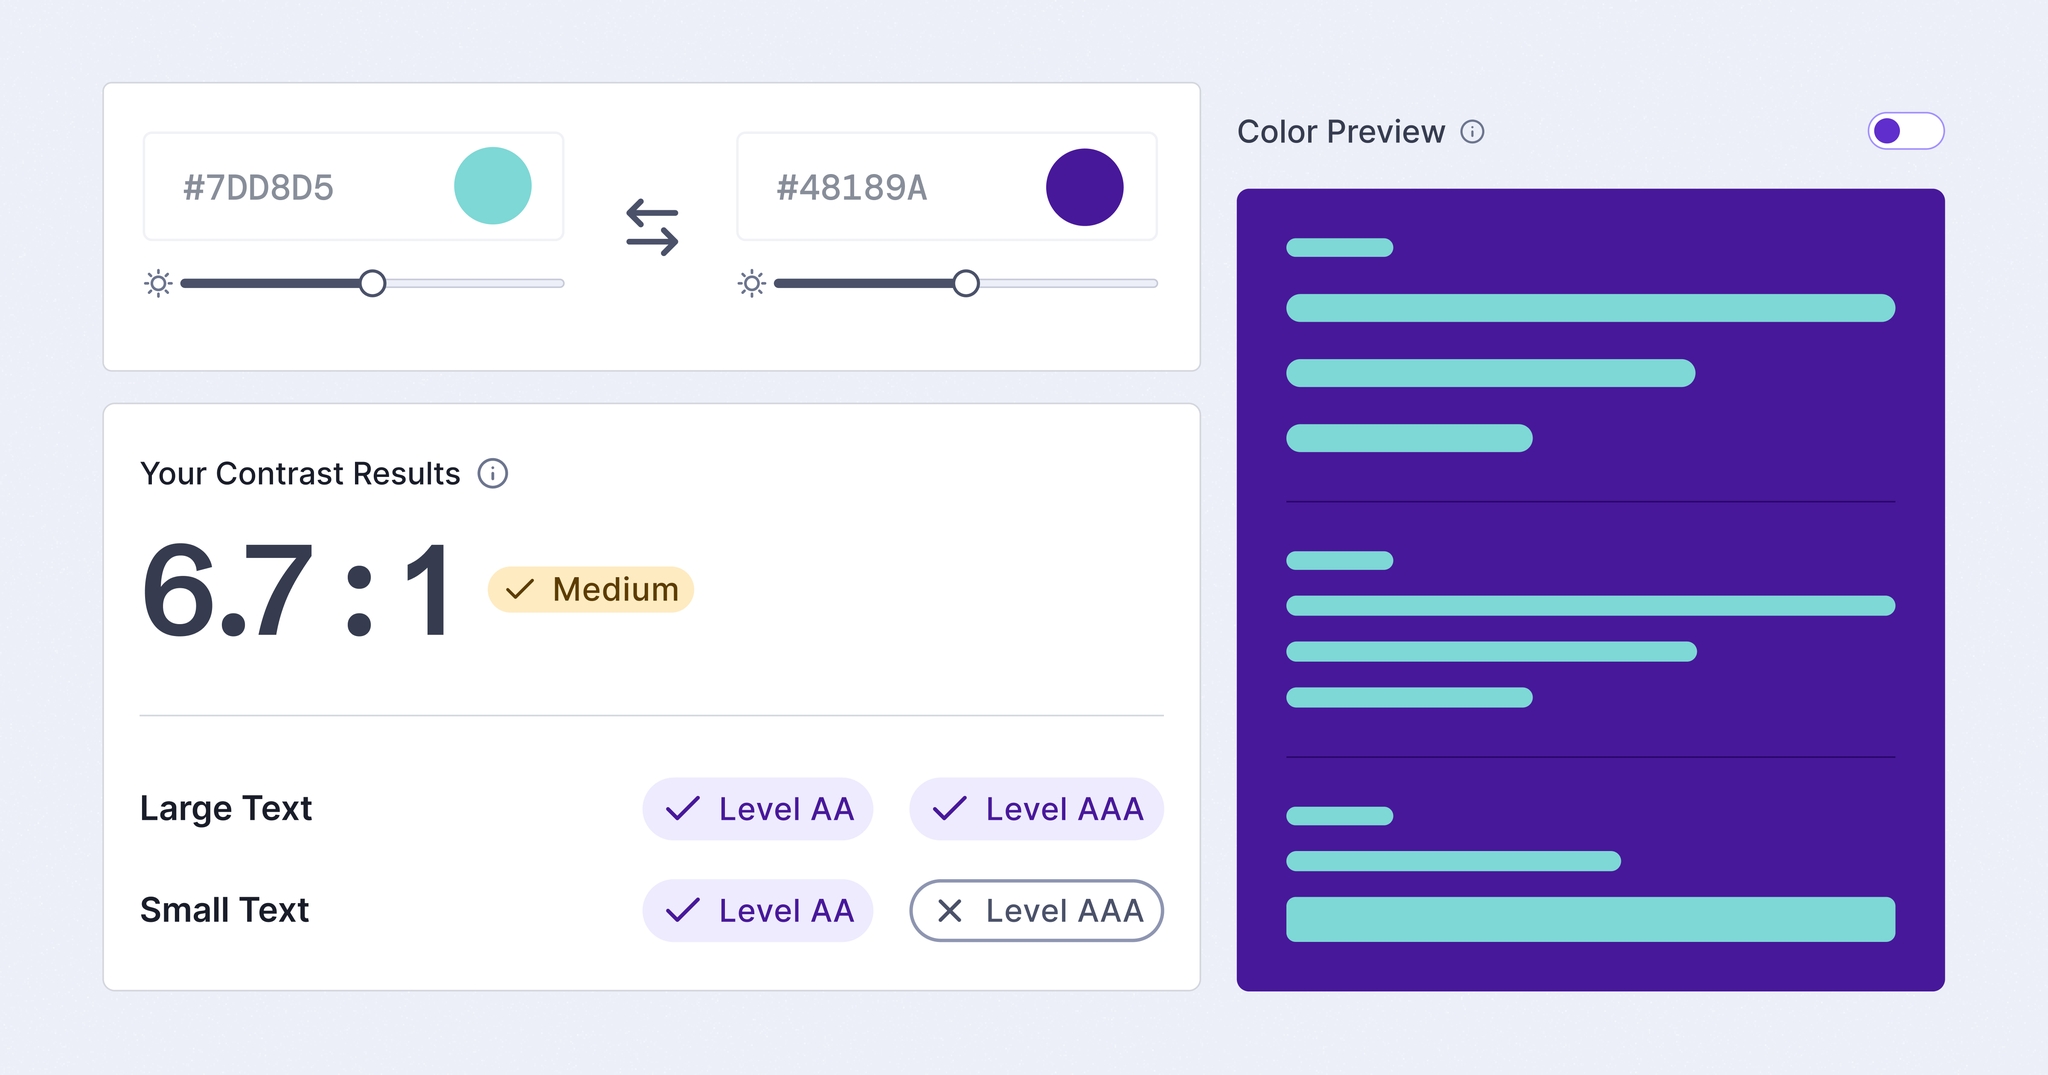Select the teal color circle swatch
The height and width of the screenshot is (1075, 2048).
coord(492,186)
